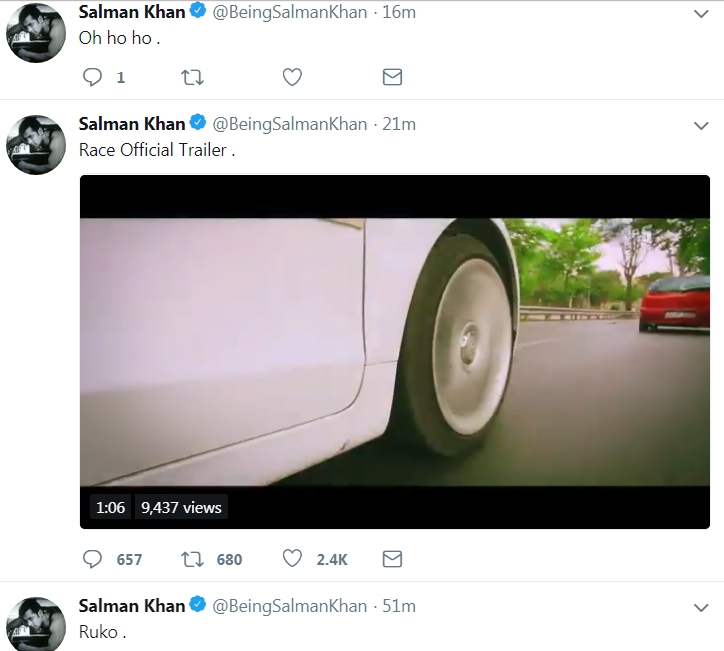Screen dimensions: 724x651
Task: Open the dropdown on the "Ruko" tweet
Action: point(701,607)
